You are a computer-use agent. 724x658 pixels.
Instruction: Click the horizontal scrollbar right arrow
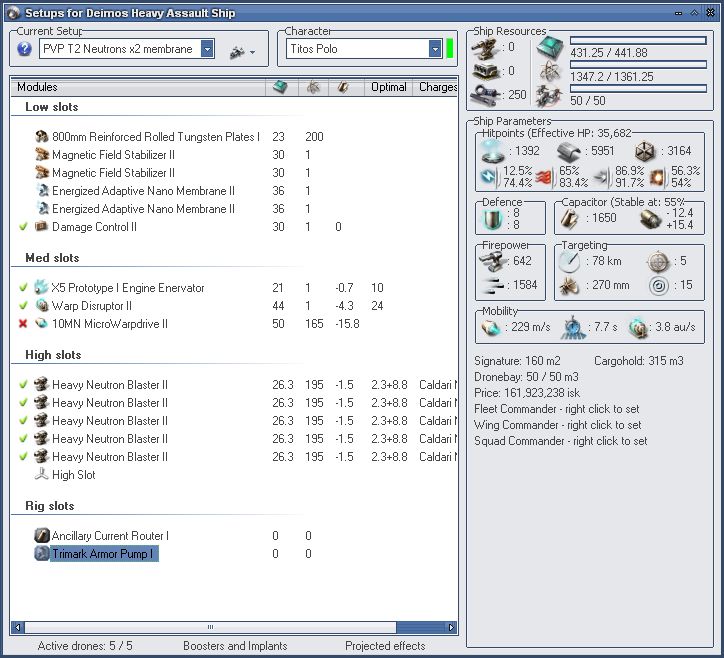(451, 627)
